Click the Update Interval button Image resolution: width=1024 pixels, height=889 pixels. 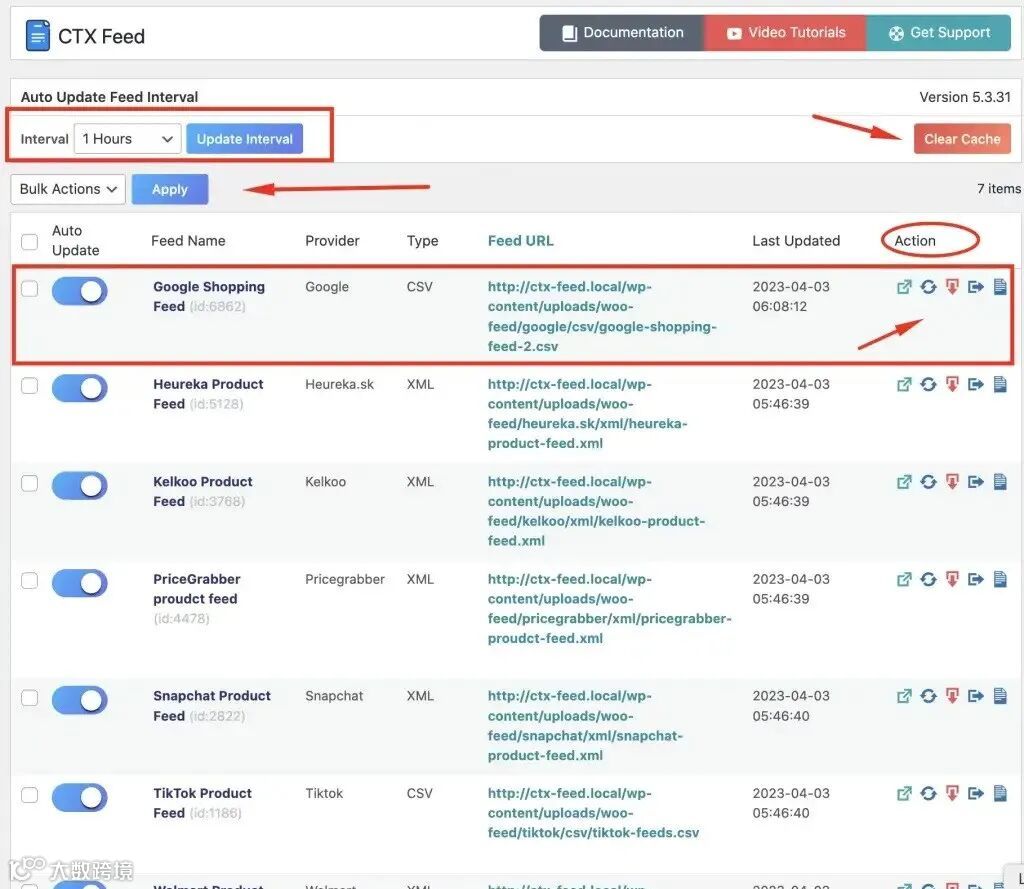click(245, 139)
